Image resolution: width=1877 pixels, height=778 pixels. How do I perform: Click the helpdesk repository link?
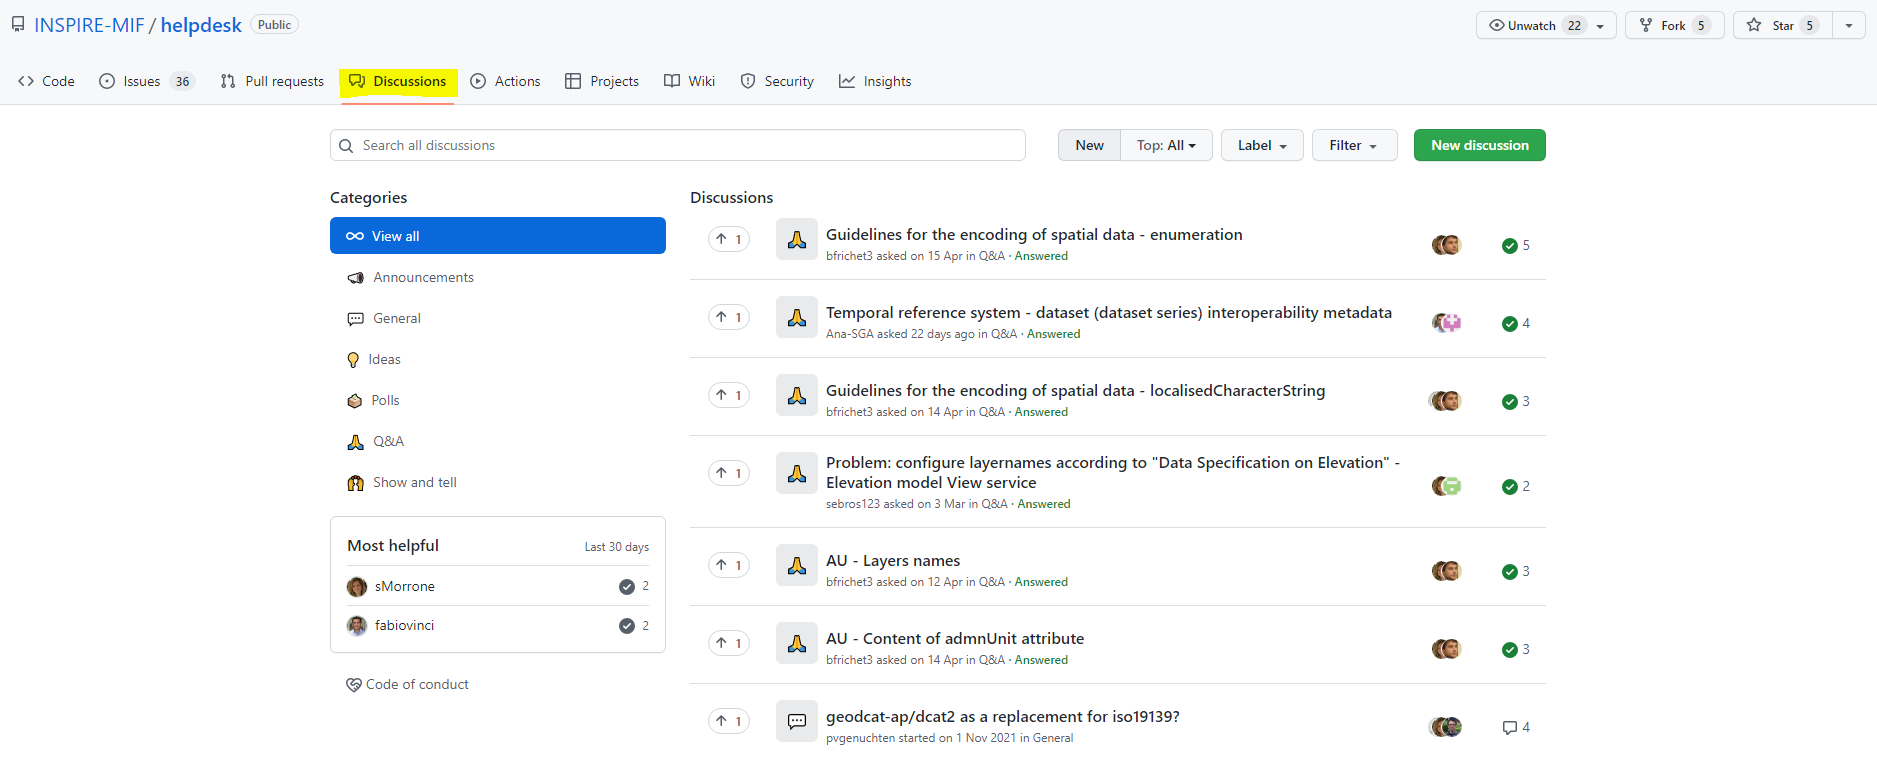click(x=201, y=25)
